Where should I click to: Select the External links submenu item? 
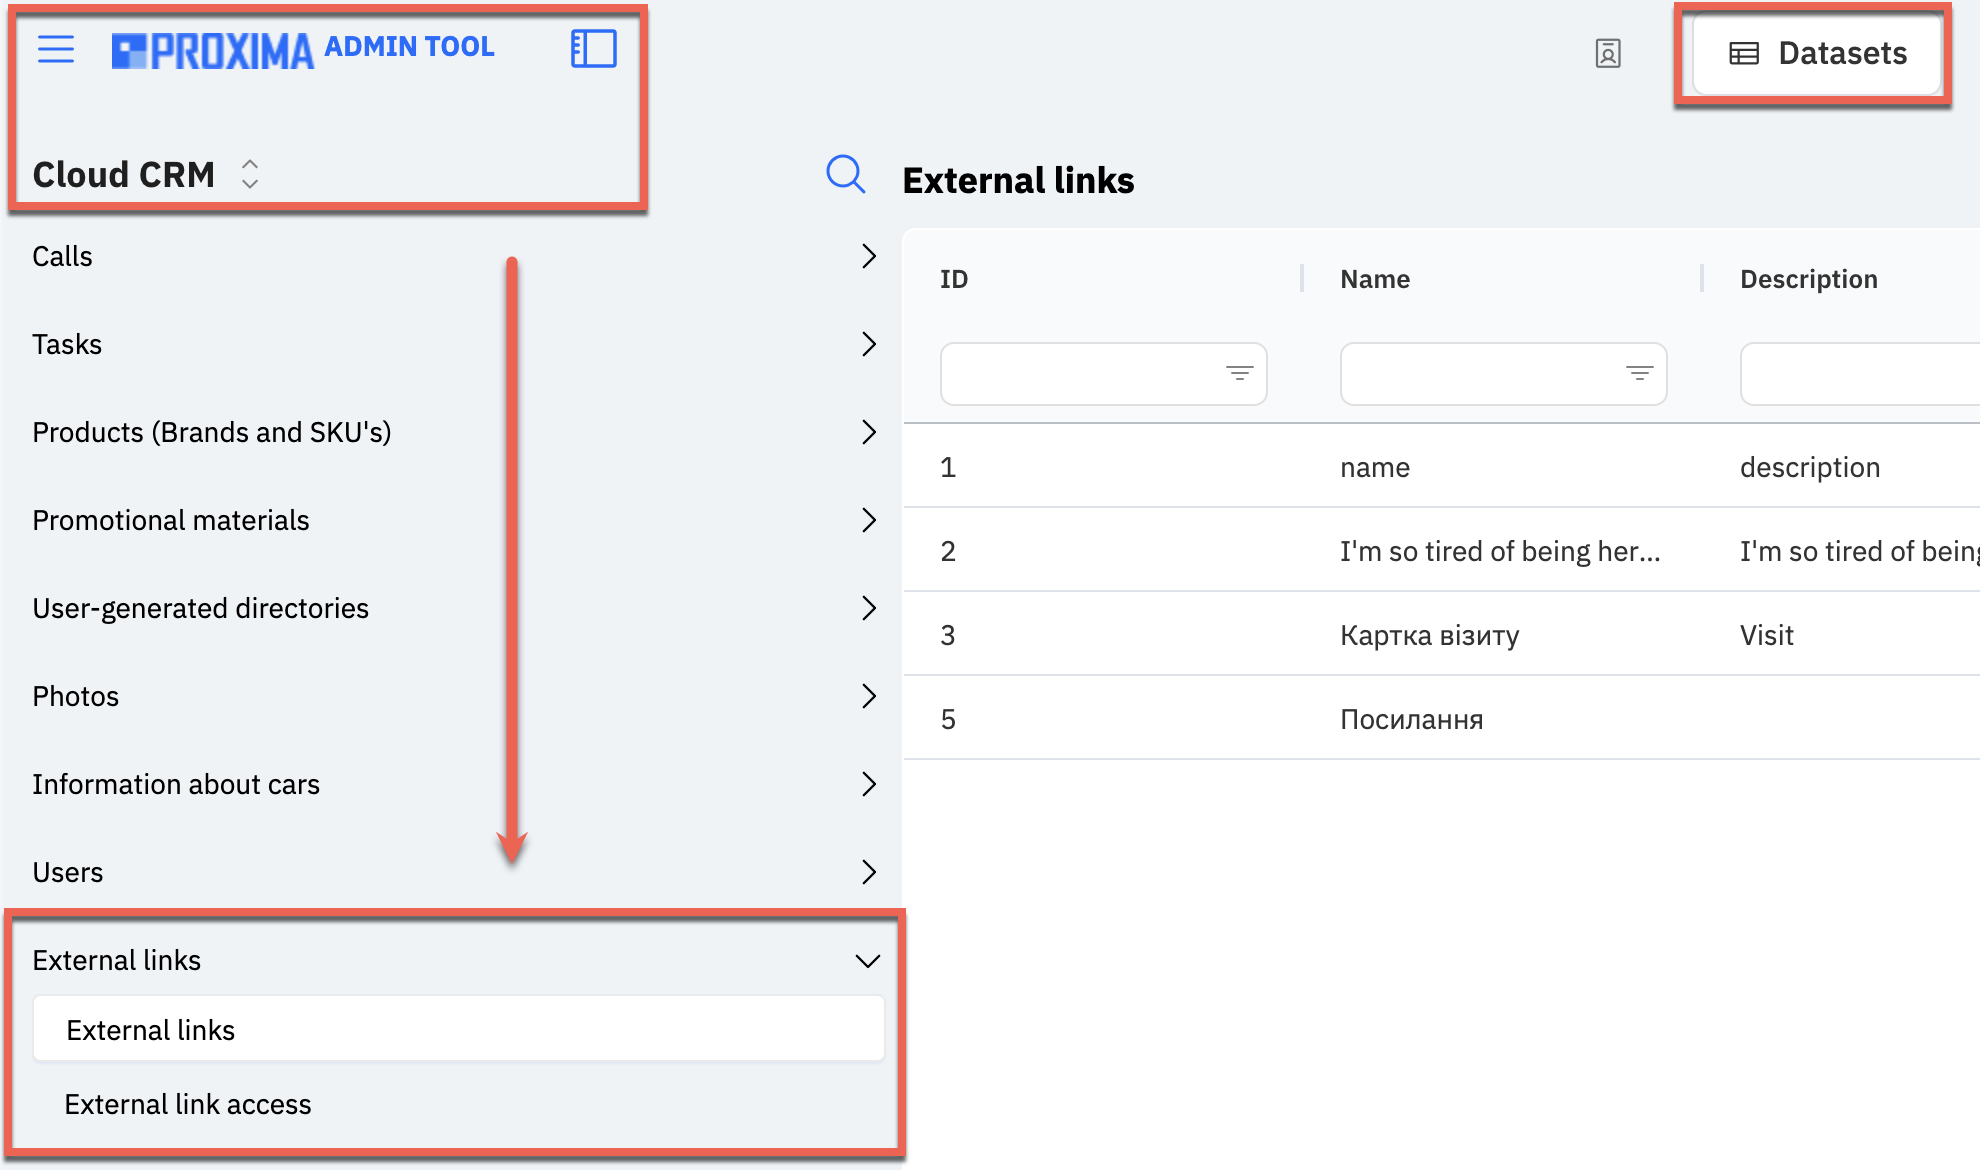[x=459, y=1029]
